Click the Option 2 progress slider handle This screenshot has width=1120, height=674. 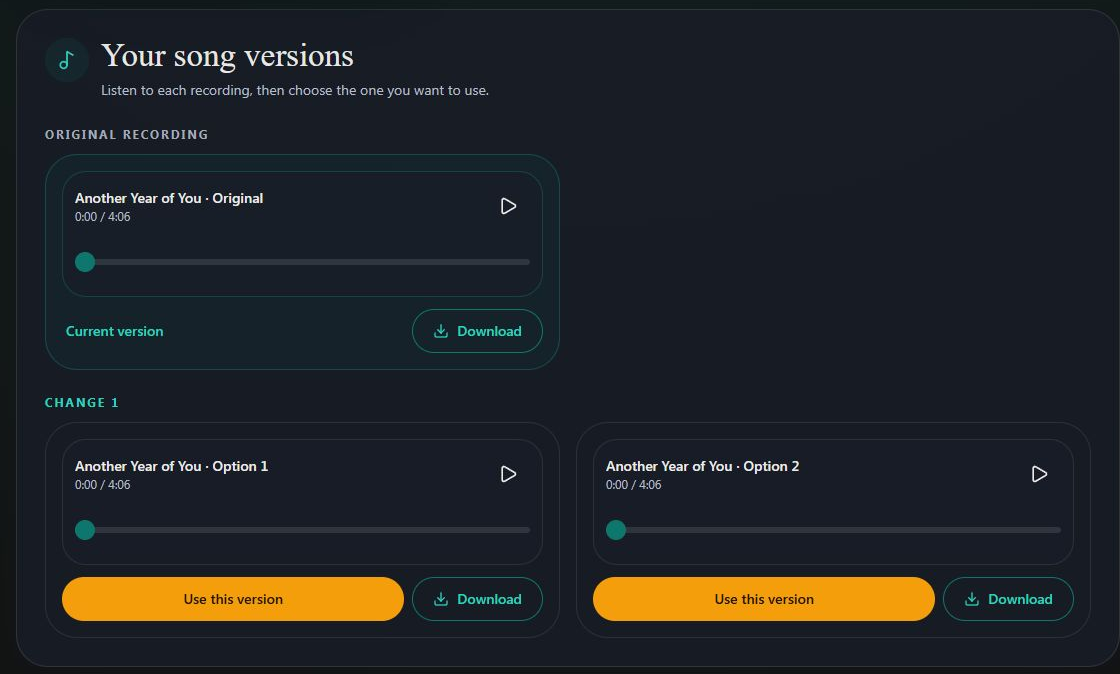coord(616,530)
